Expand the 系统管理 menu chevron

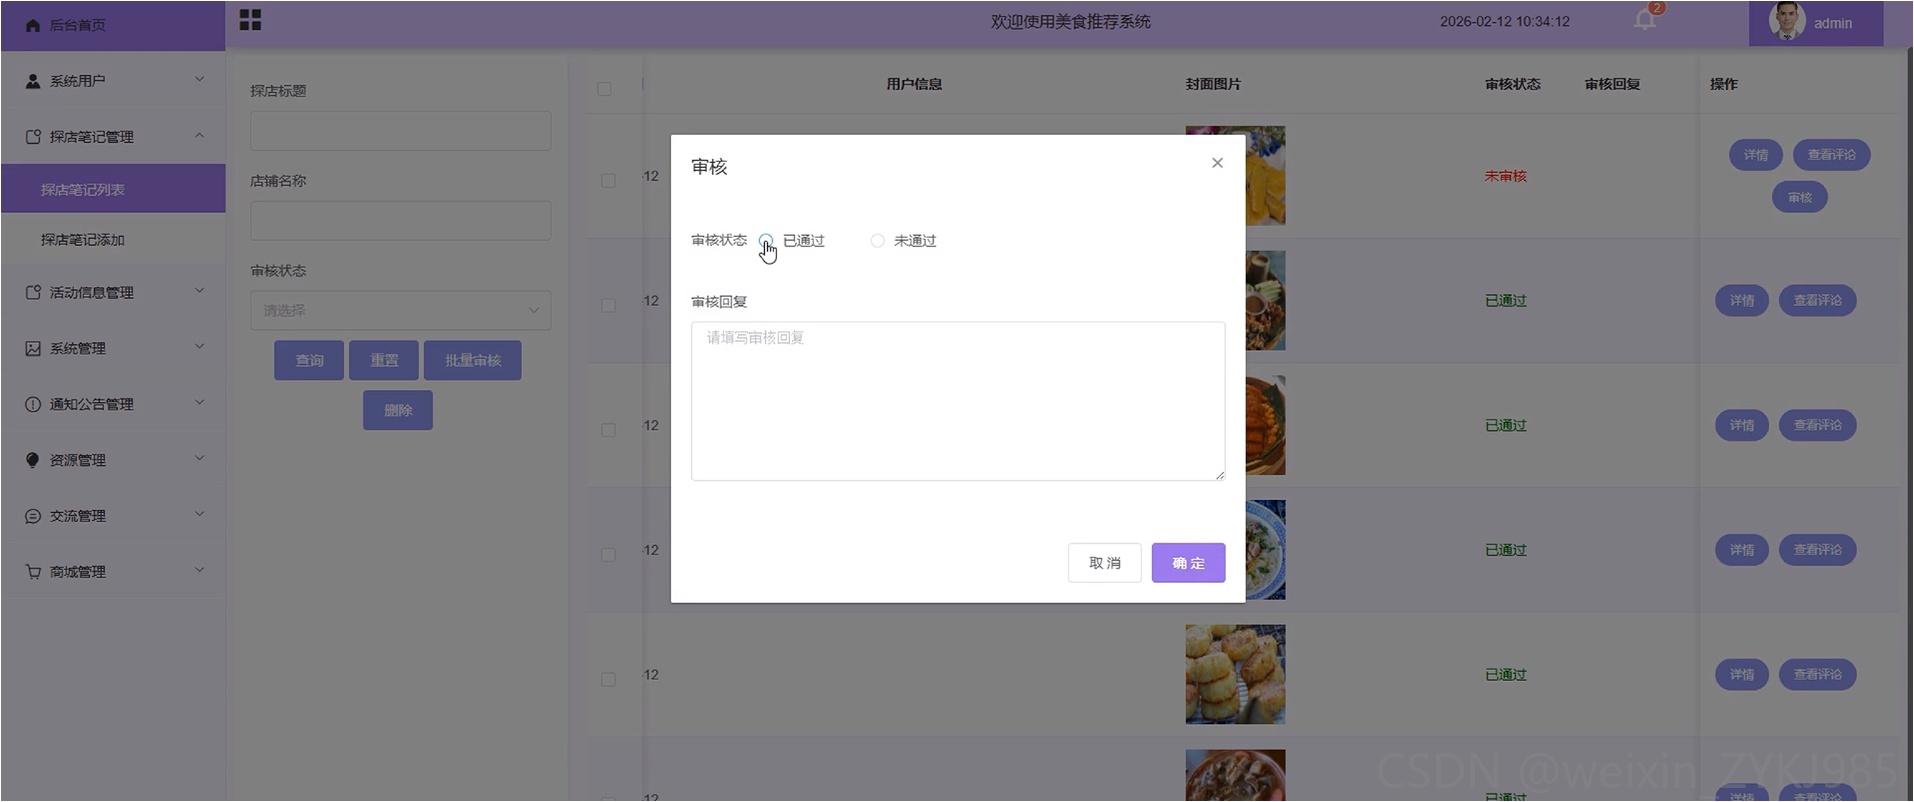(199, 348)
